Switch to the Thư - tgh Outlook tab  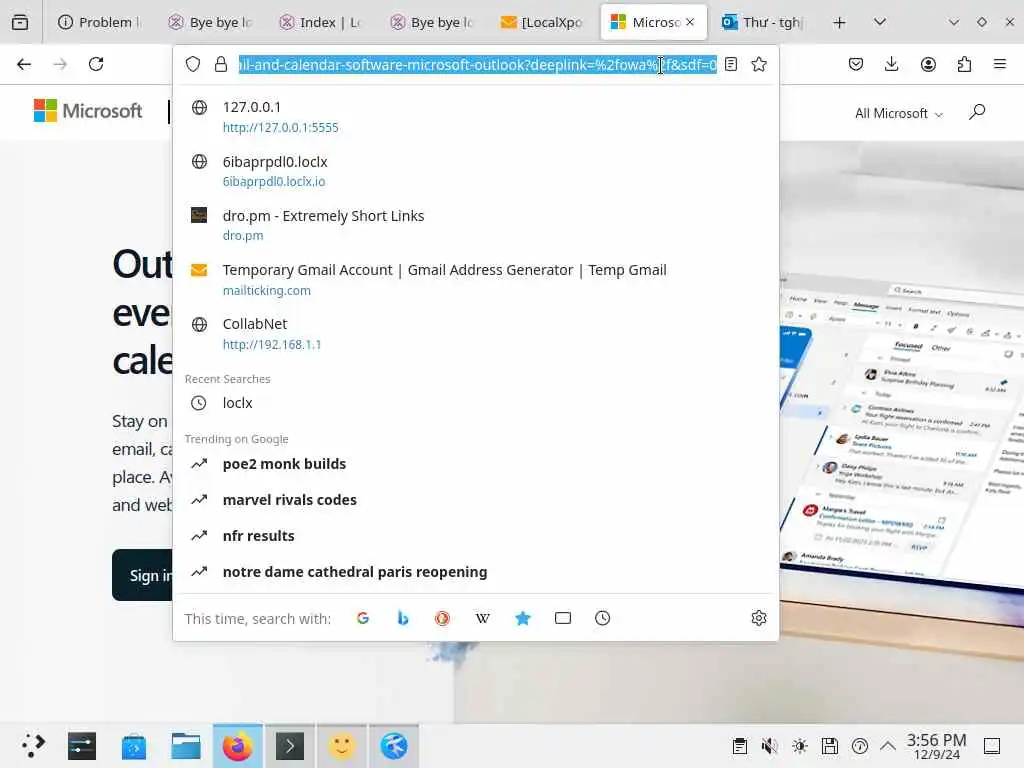761,22
